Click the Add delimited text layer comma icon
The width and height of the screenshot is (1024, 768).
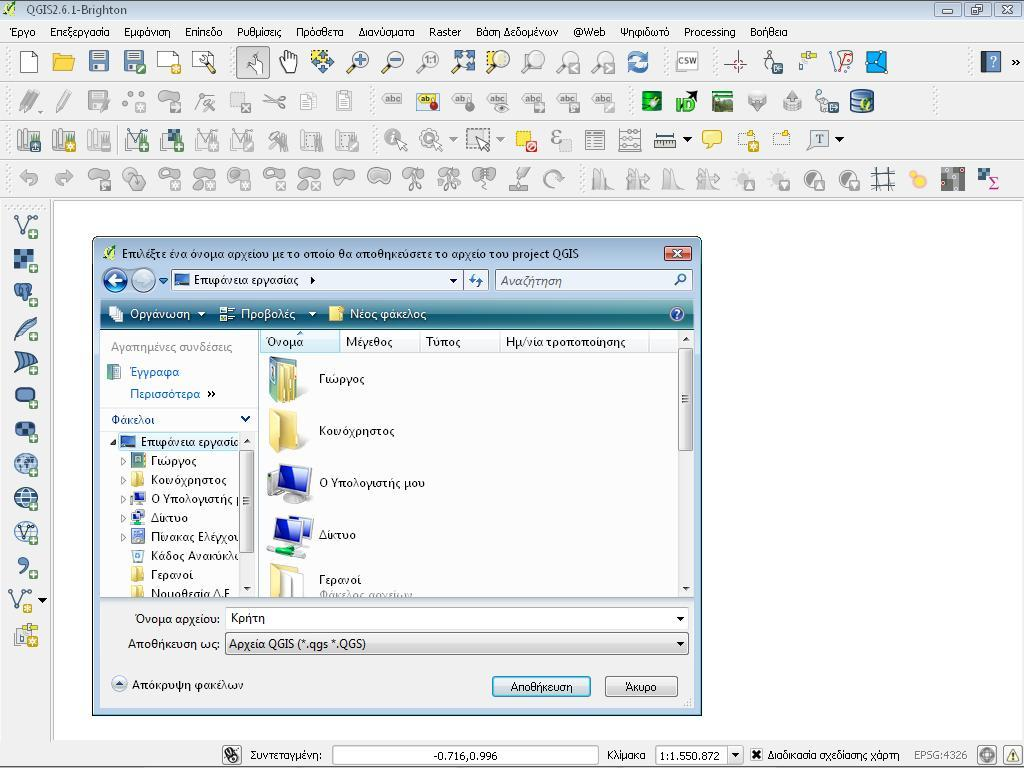(26, 566)
